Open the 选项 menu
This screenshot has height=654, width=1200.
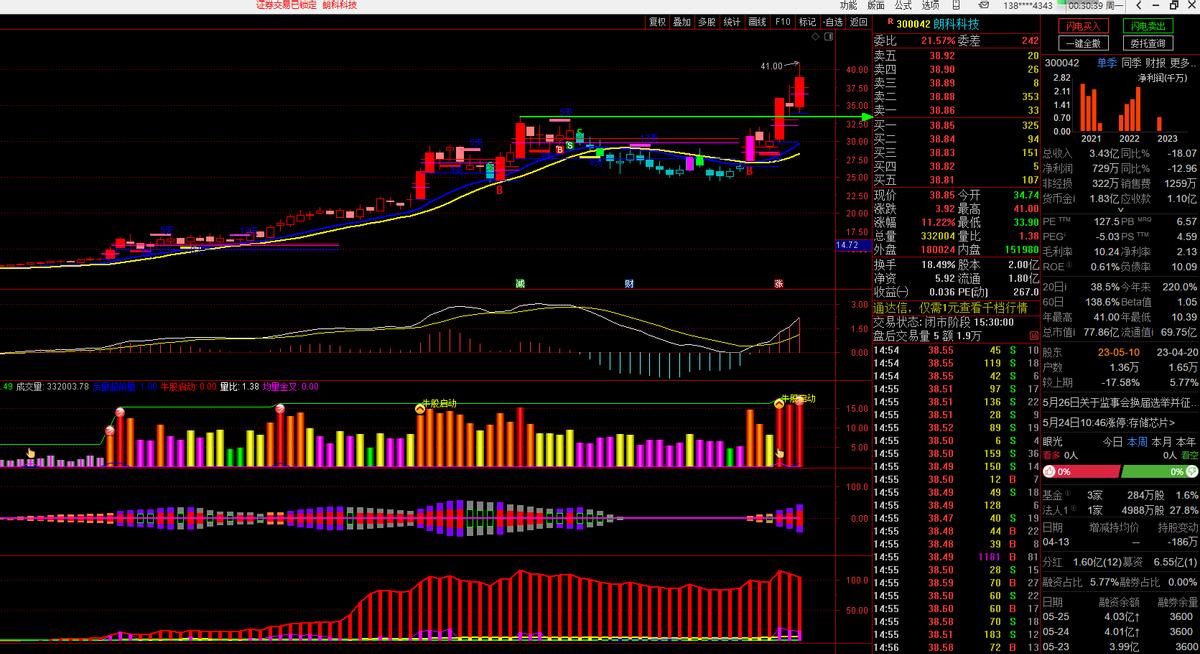coord(930,5)
